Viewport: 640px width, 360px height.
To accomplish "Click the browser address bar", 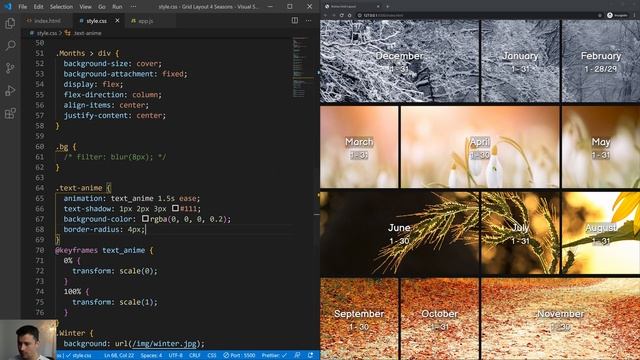I will pos(478,15).
